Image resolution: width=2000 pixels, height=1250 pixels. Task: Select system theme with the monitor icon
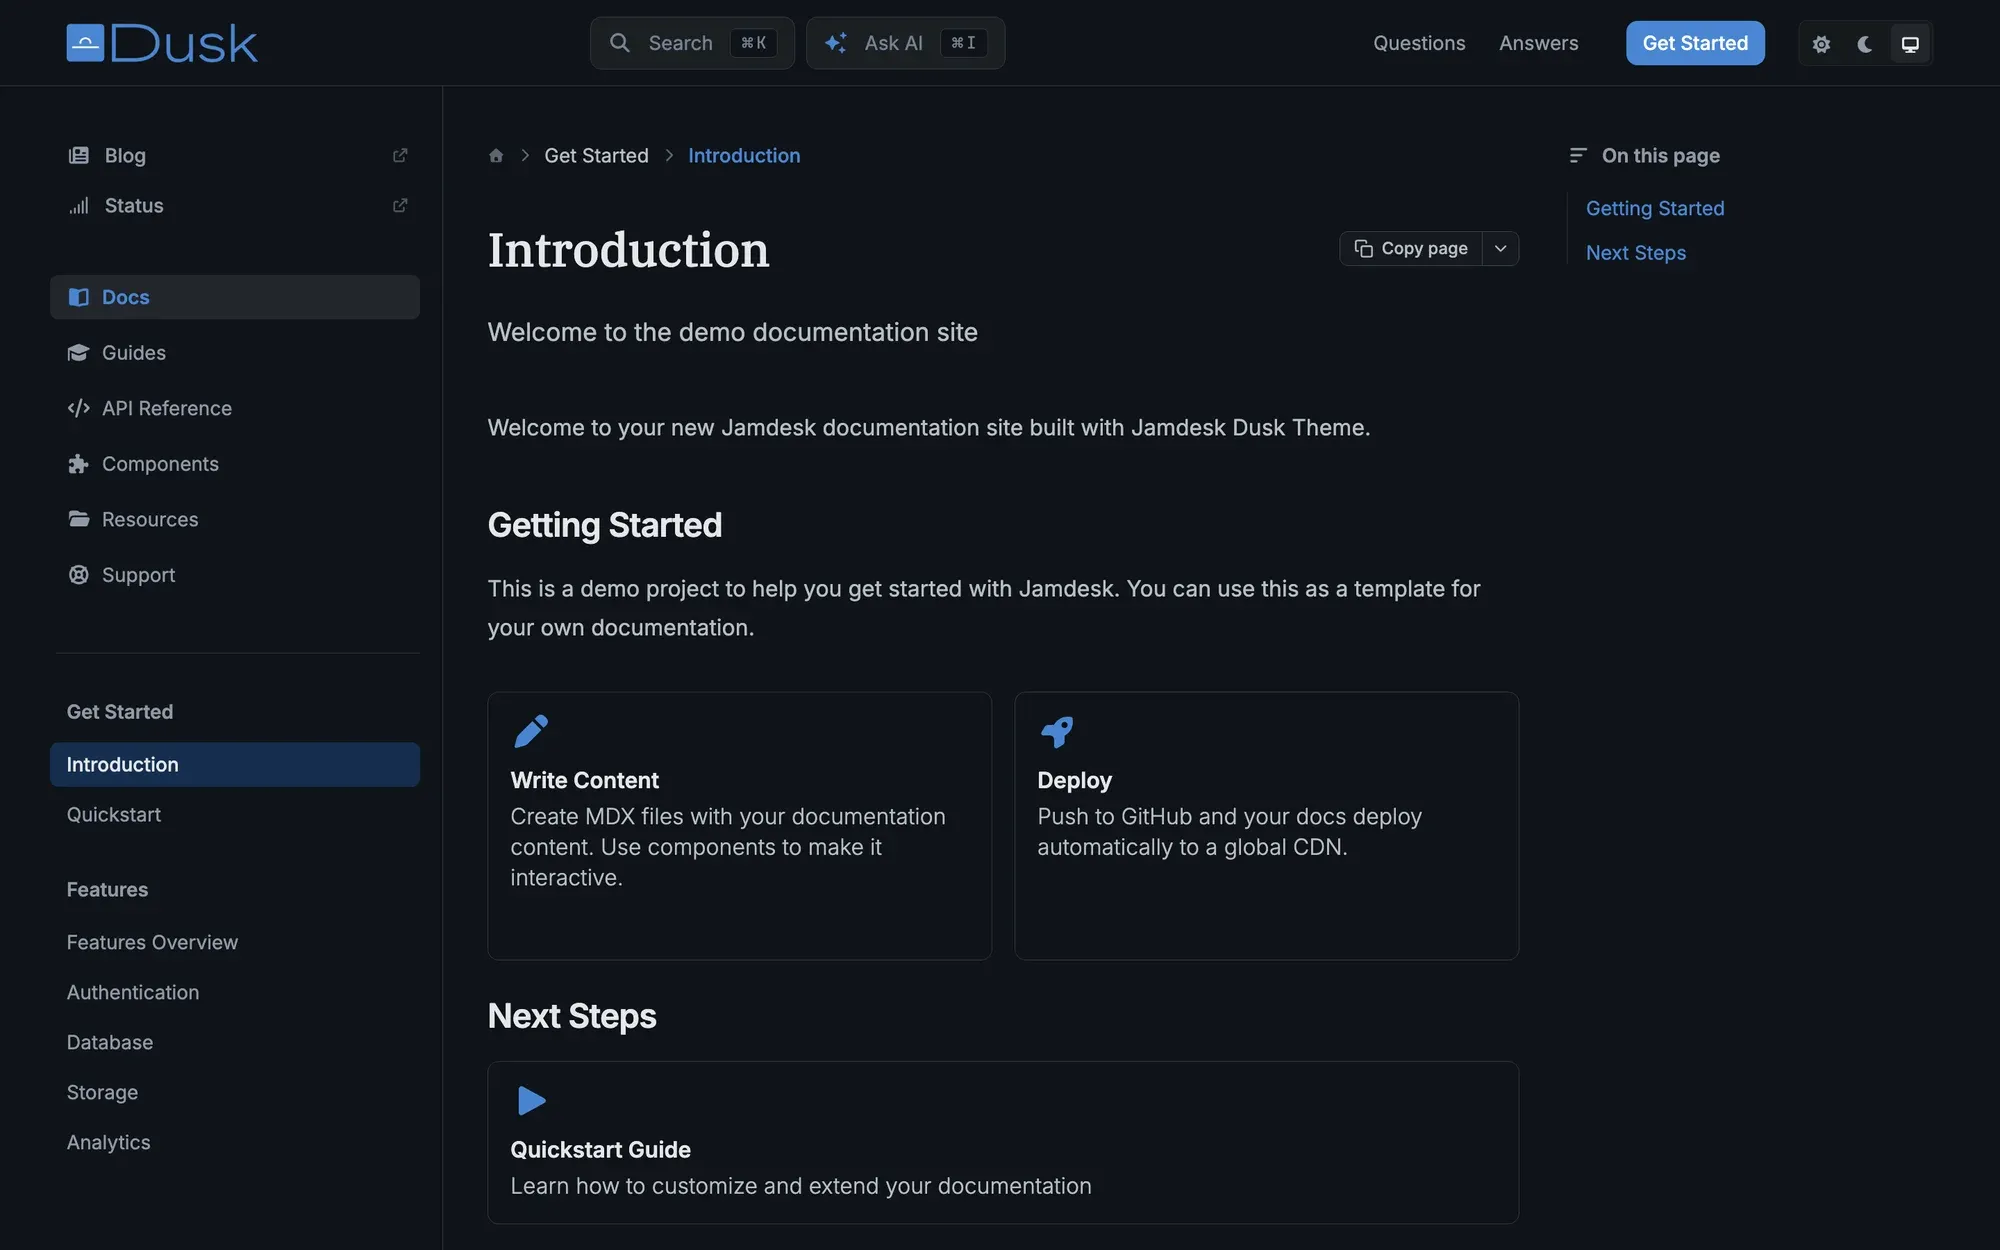pyautogui.click(x=1910, y=44)
